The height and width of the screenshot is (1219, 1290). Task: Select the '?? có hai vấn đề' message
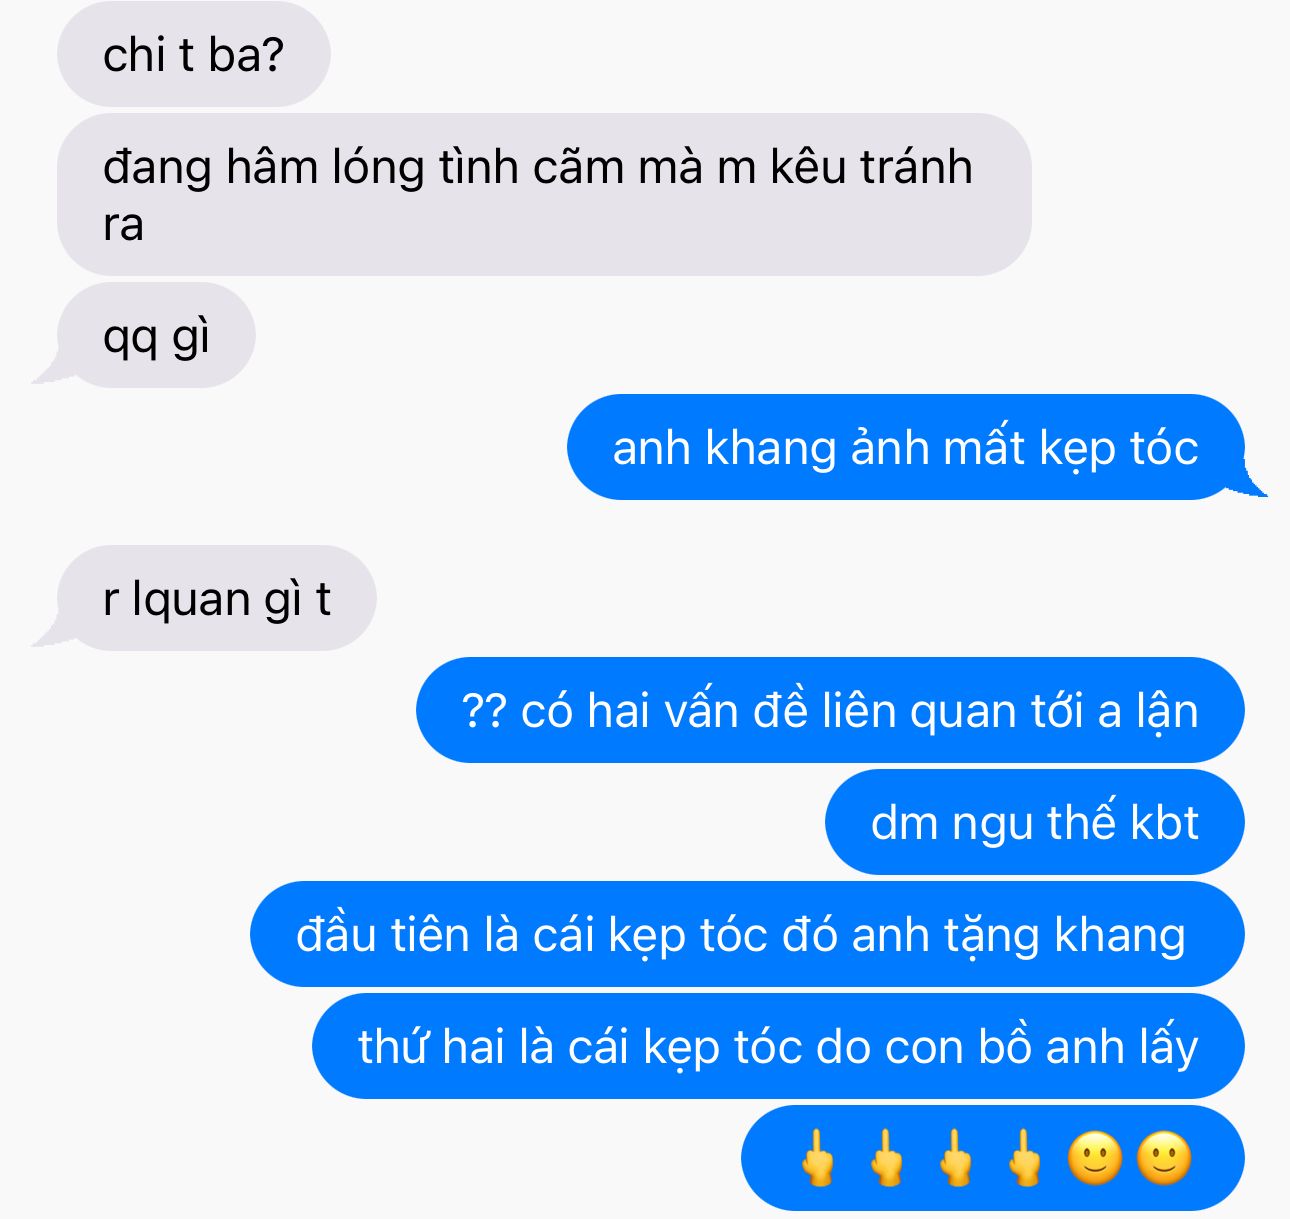[830, 710]
